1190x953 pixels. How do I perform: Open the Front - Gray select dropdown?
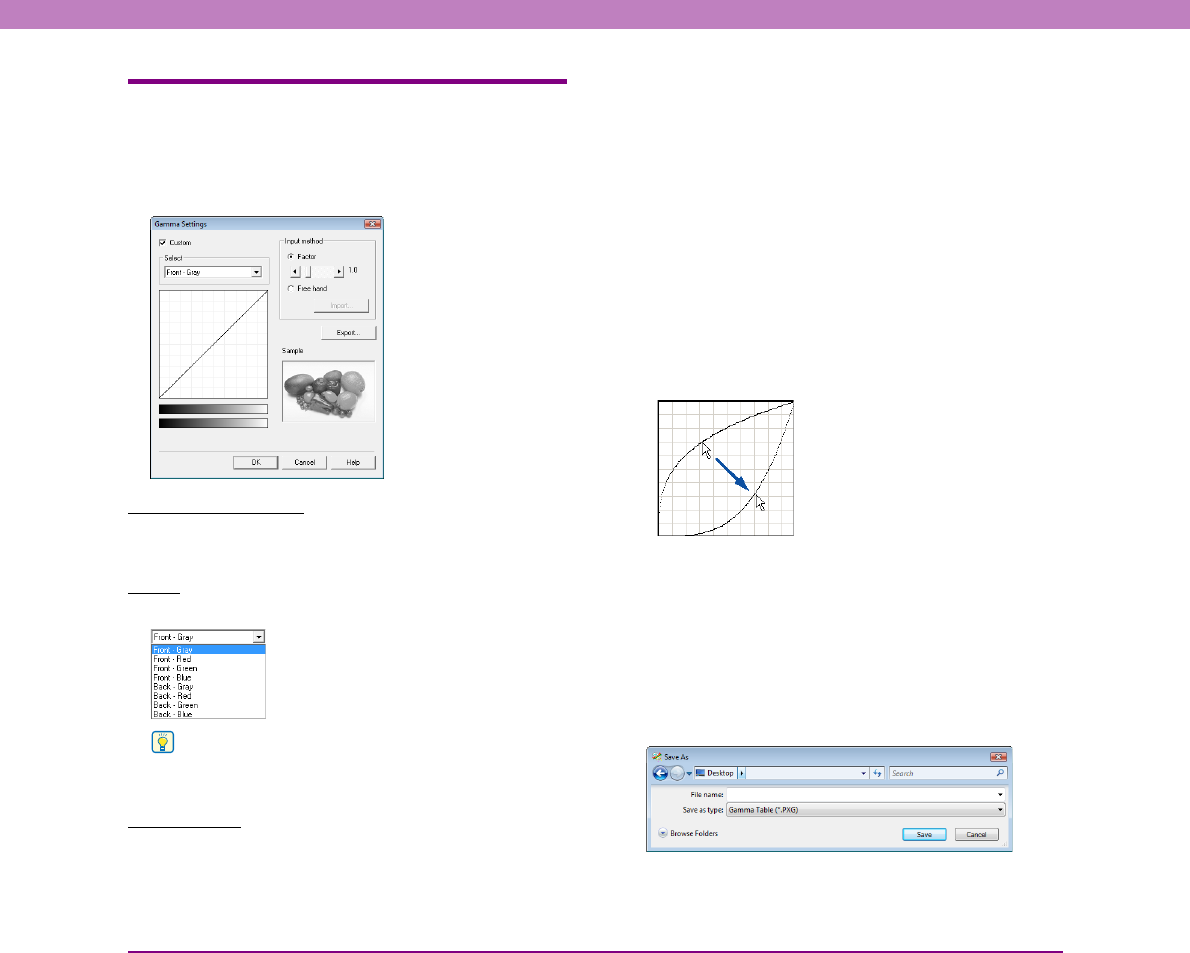pyautogui.click(x=213, y=272)
